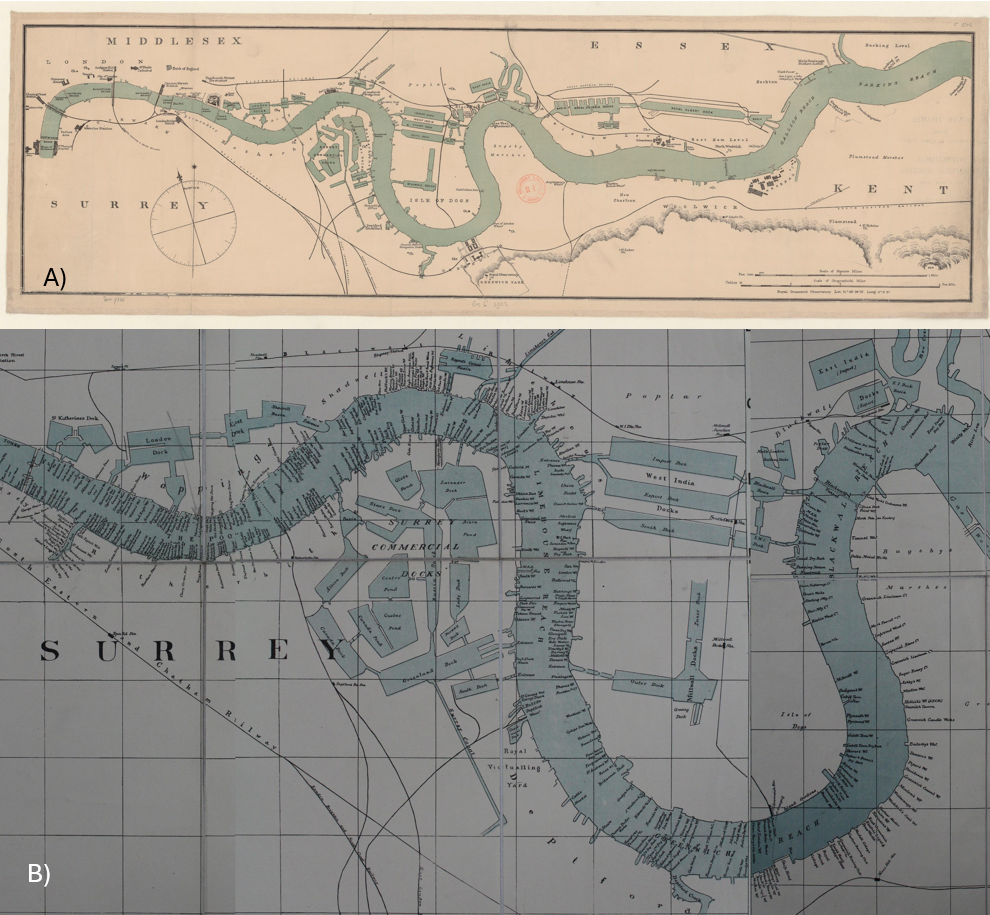Viewport: 990px width, 915px height.
Task: Click the MIDDLESEX county label in map A
Action: pyautogui.click(x=174, y=41)
